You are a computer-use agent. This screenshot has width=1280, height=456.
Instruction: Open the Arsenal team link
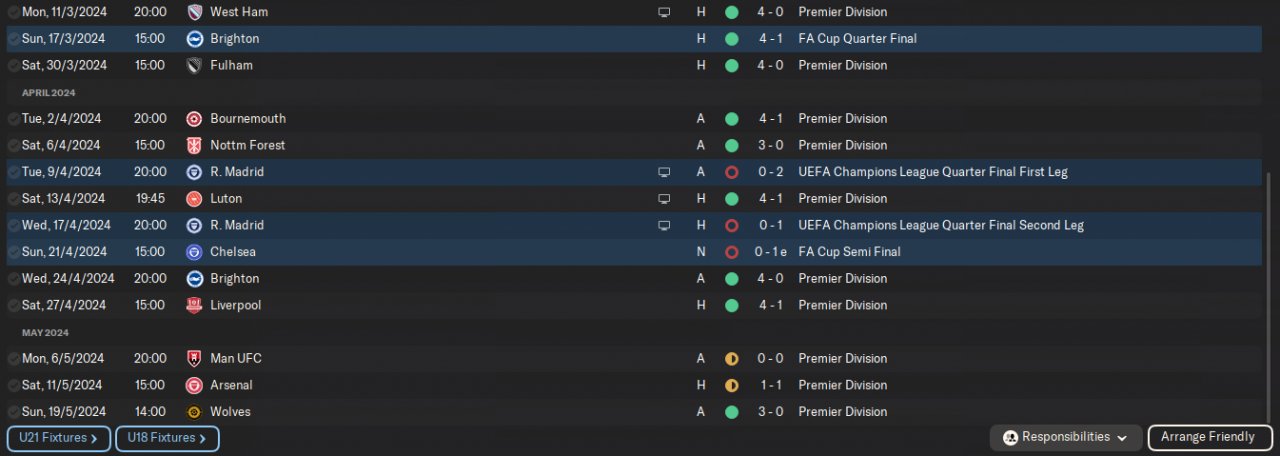(231, 385)
